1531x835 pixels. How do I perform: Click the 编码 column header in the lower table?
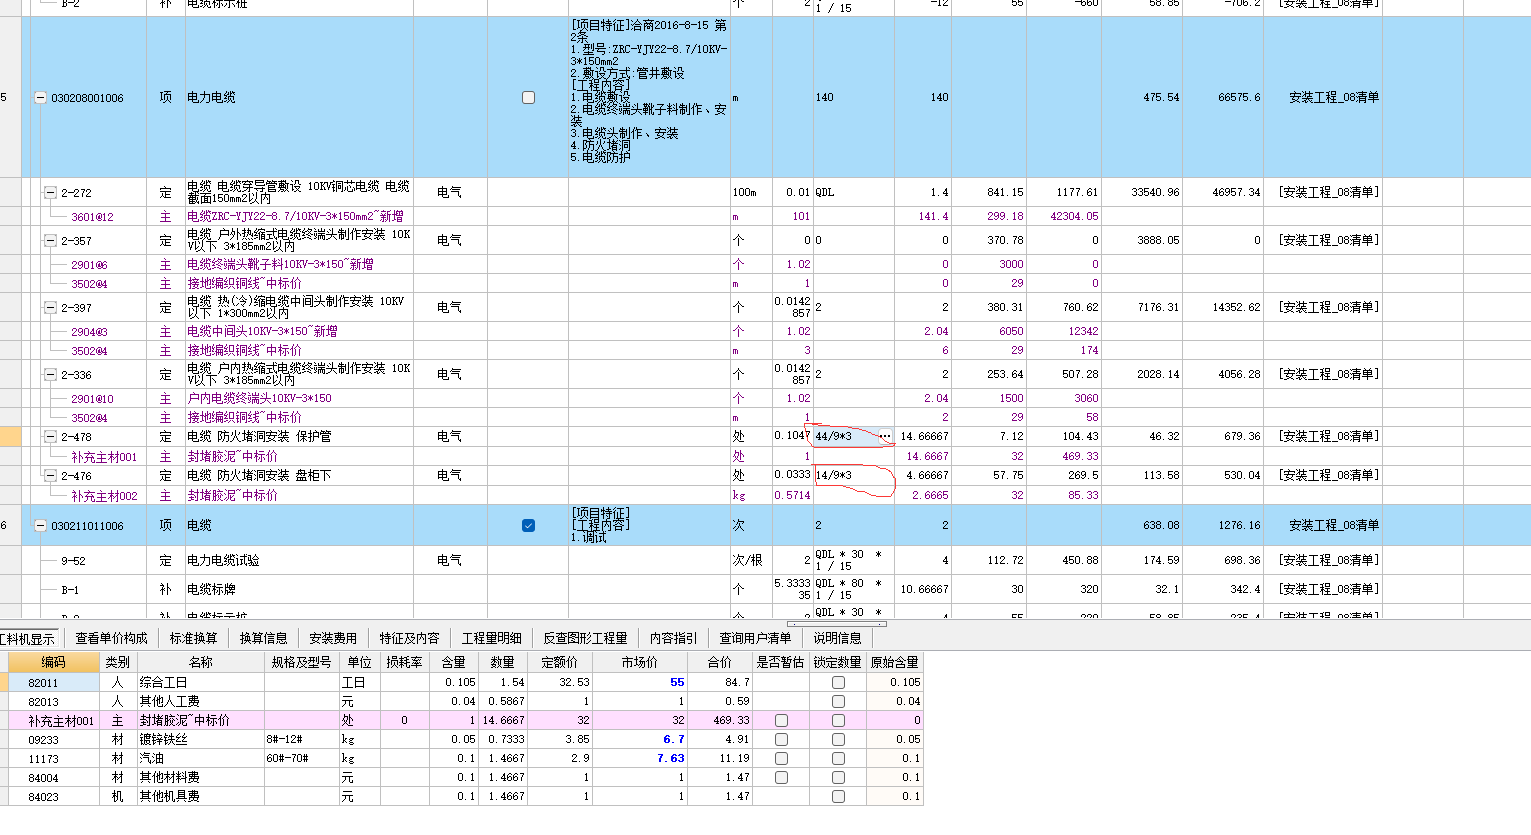tap(54, 662)
